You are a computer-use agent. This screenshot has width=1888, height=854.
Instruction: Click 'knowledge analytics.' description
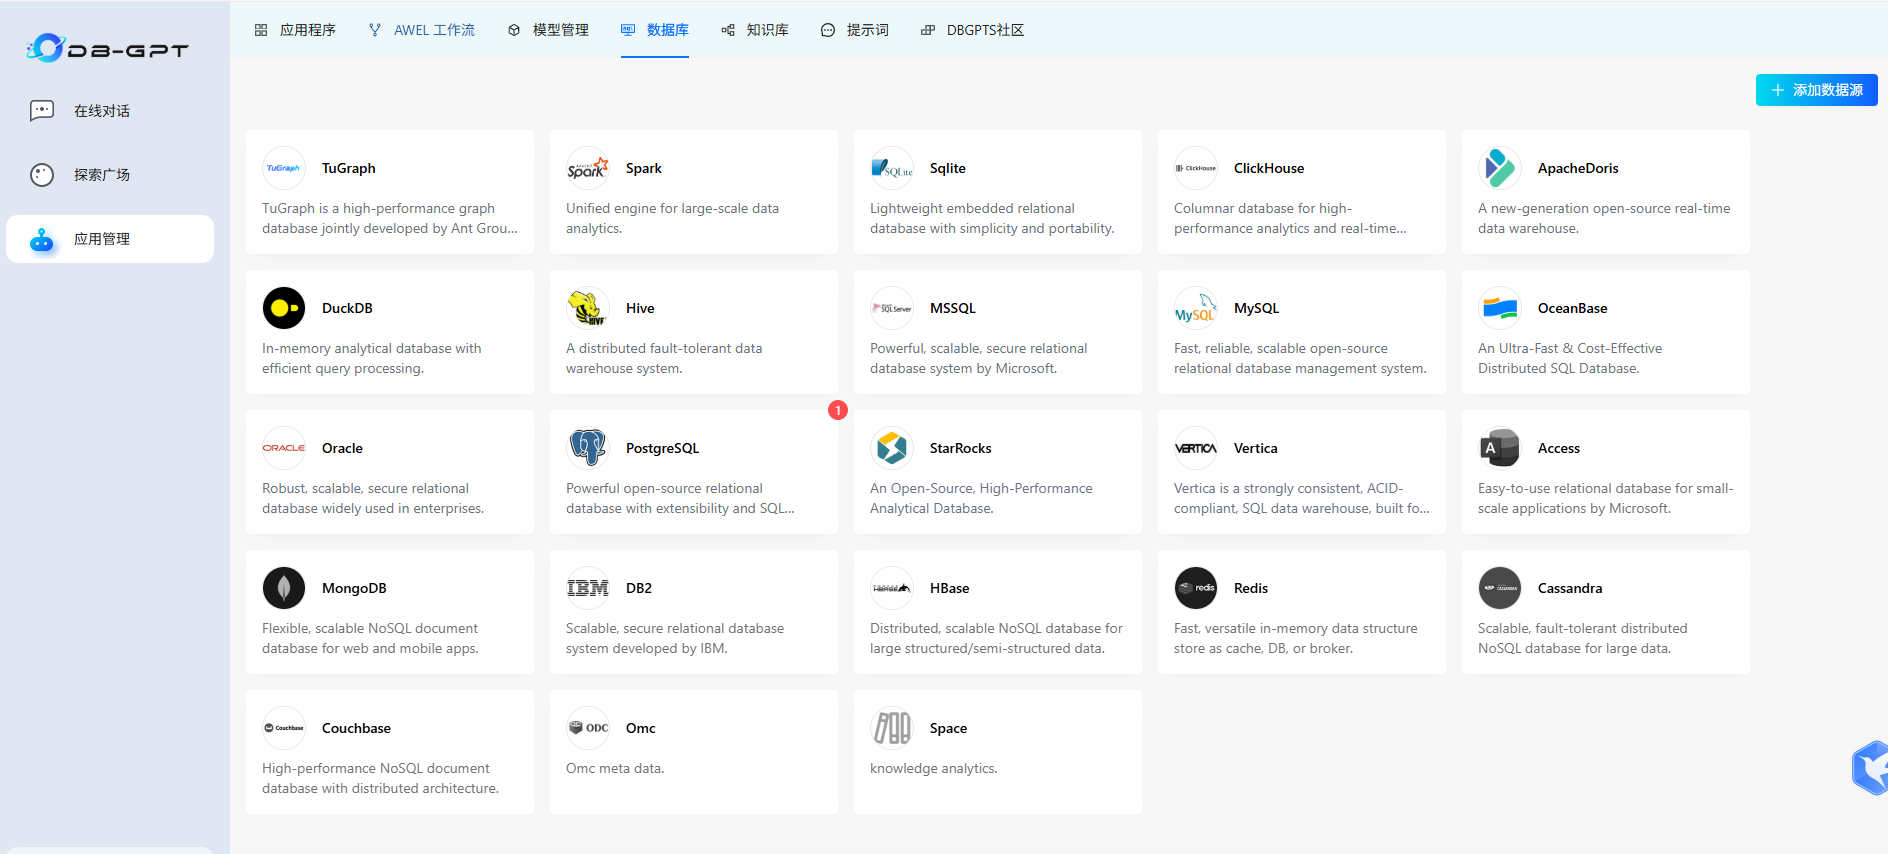click(x=934, y=768)
